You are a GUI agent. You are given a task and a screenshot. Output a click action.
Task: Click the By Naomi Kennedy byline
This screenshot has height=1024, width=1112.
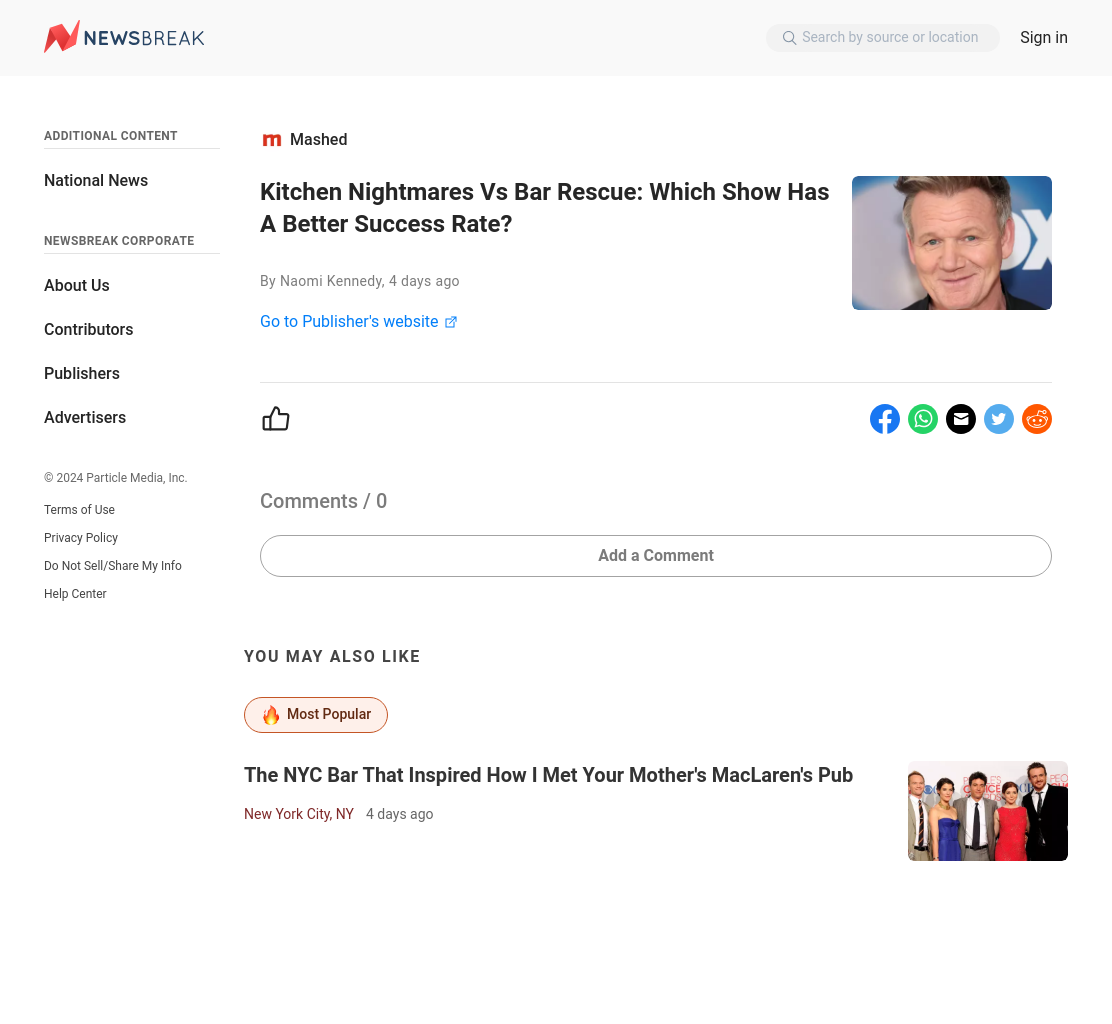(x=360, y=282)
